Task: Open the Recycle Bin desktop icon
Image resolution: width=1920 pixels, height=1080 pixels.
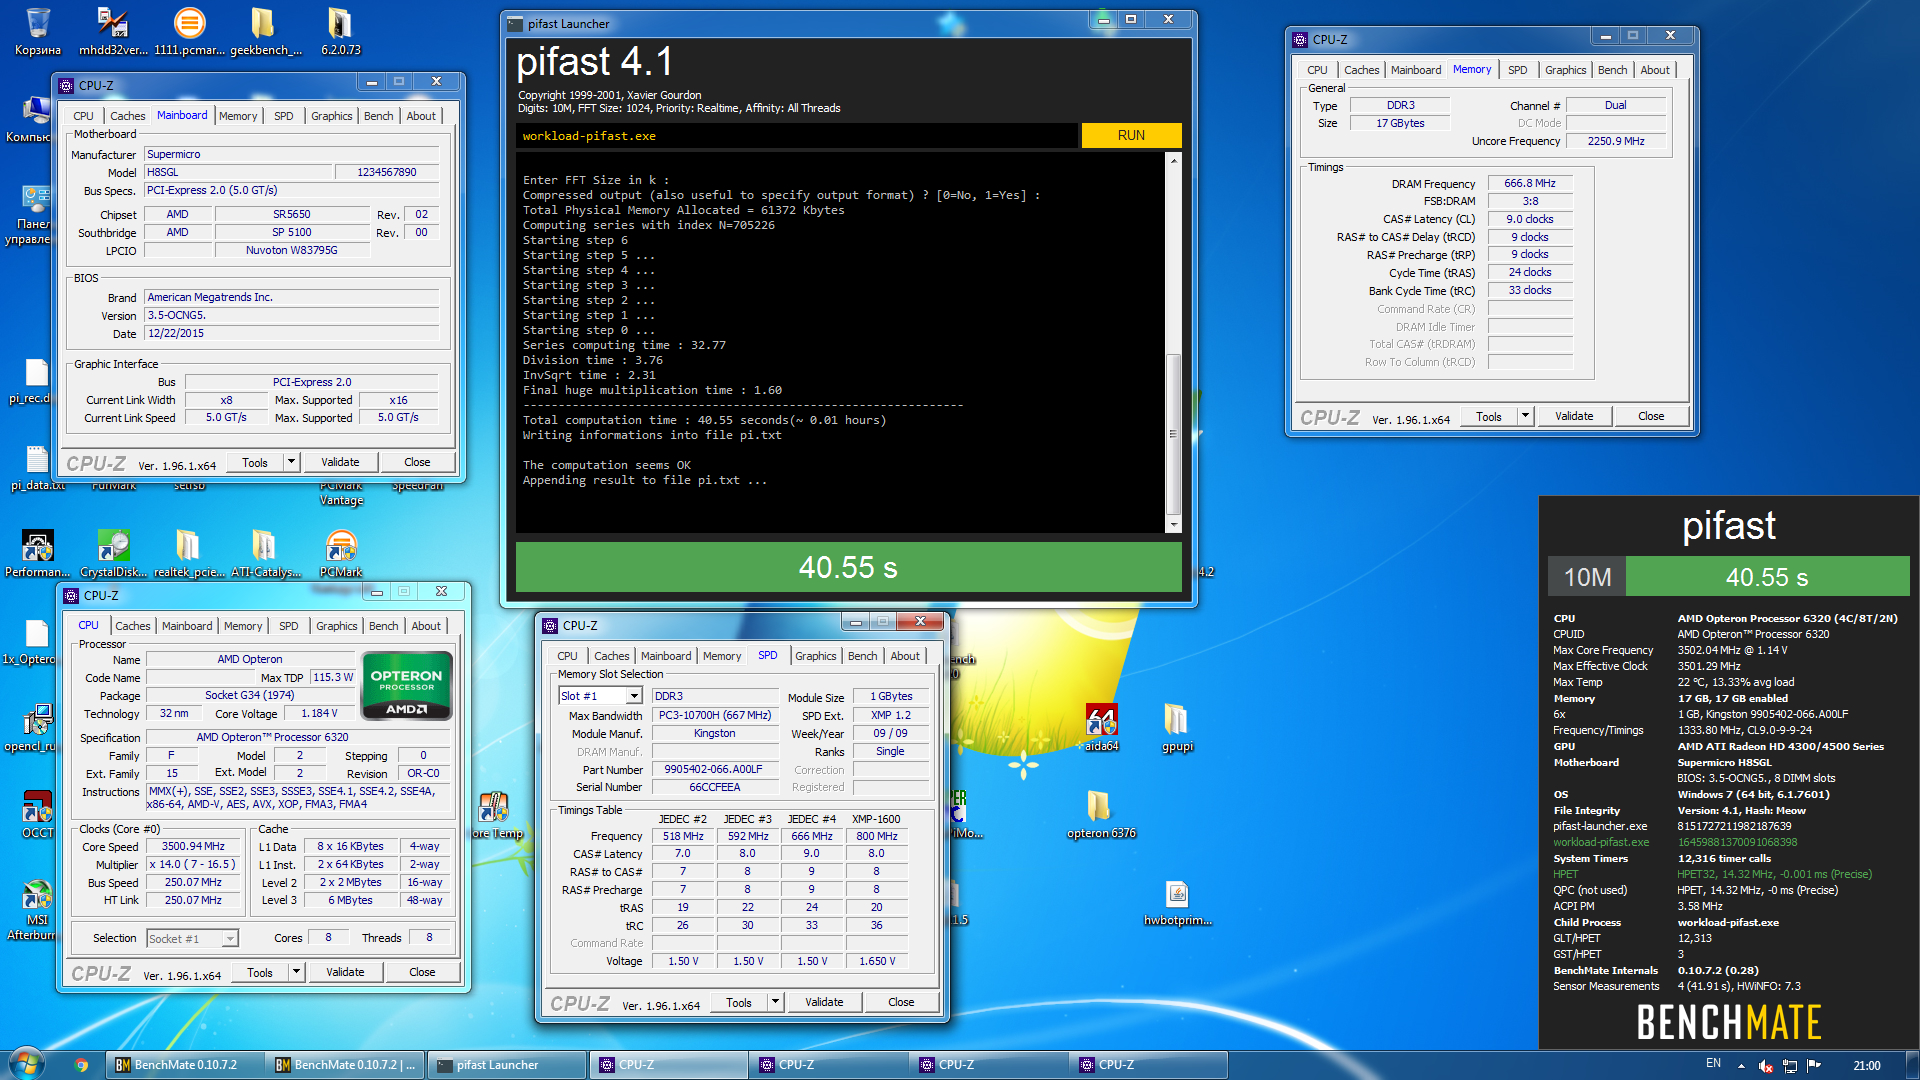Action: pyautogui.click(x=37, y=31)
